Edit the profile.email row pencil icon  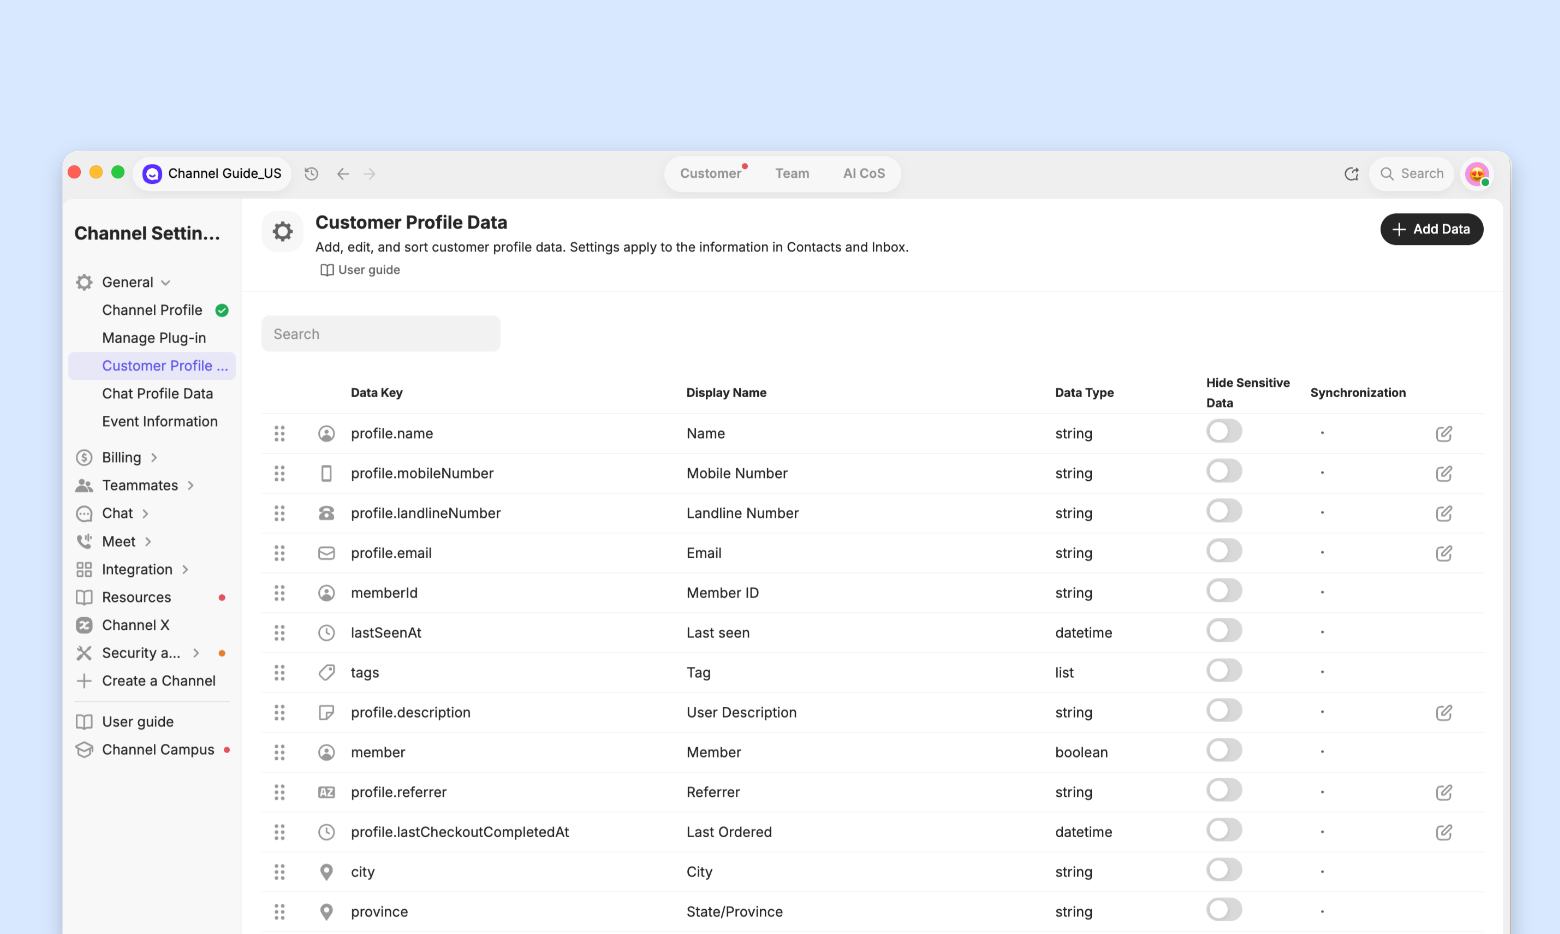click(1444, 553)
